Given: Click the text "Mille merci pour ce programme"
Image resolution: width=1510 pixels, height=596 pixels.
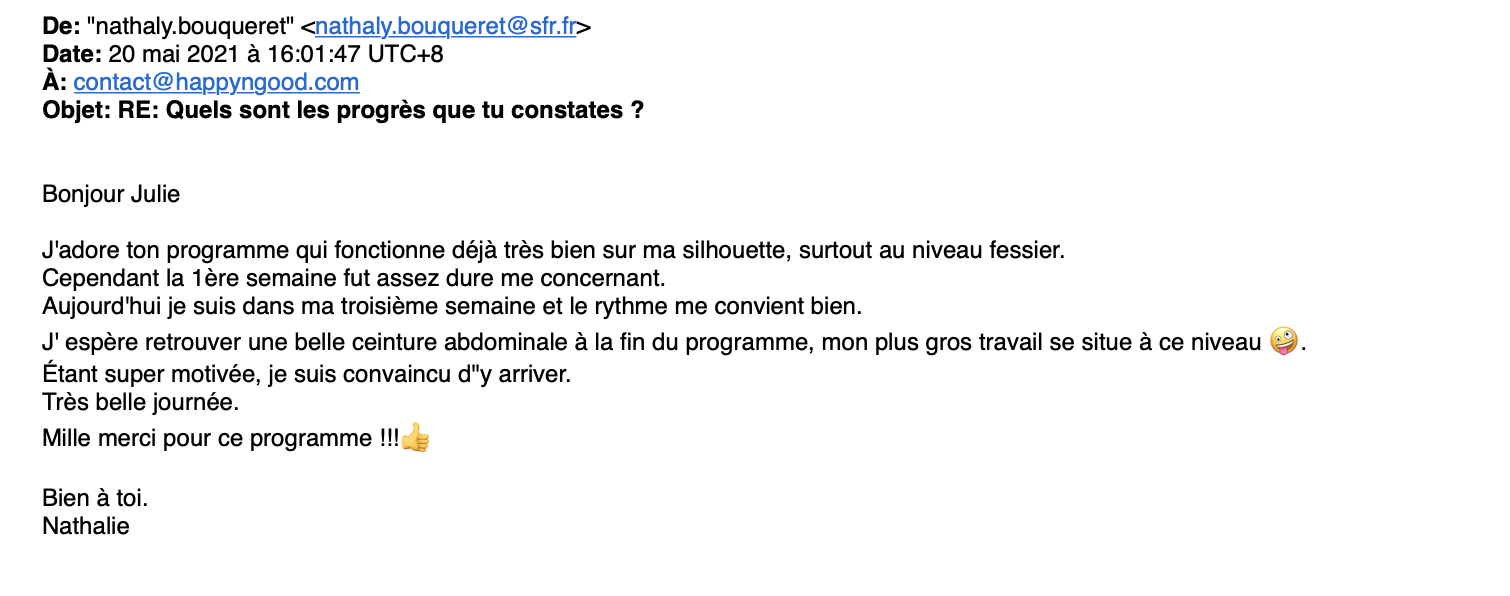Looking at the screenshot, I should tap(208, 438).
